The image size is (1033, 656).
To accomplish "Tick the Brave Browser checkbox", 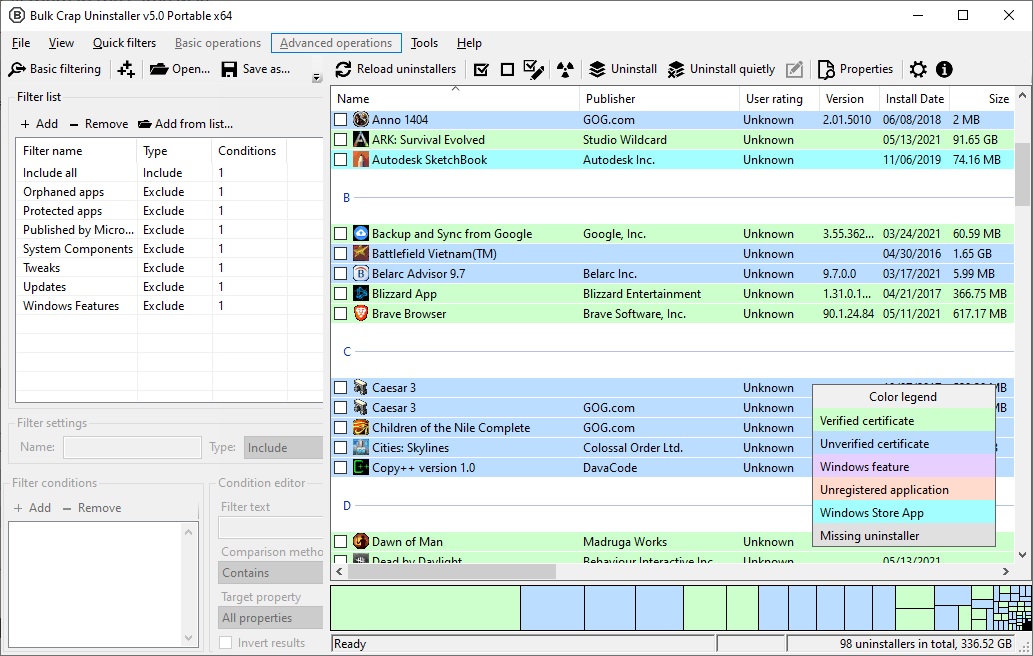I will click(340, 314).
